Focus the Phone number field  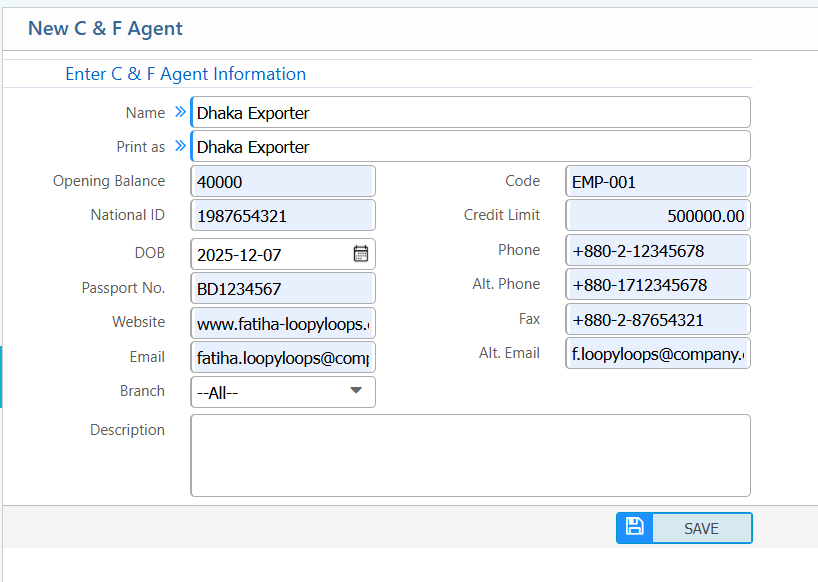[657, 250]
